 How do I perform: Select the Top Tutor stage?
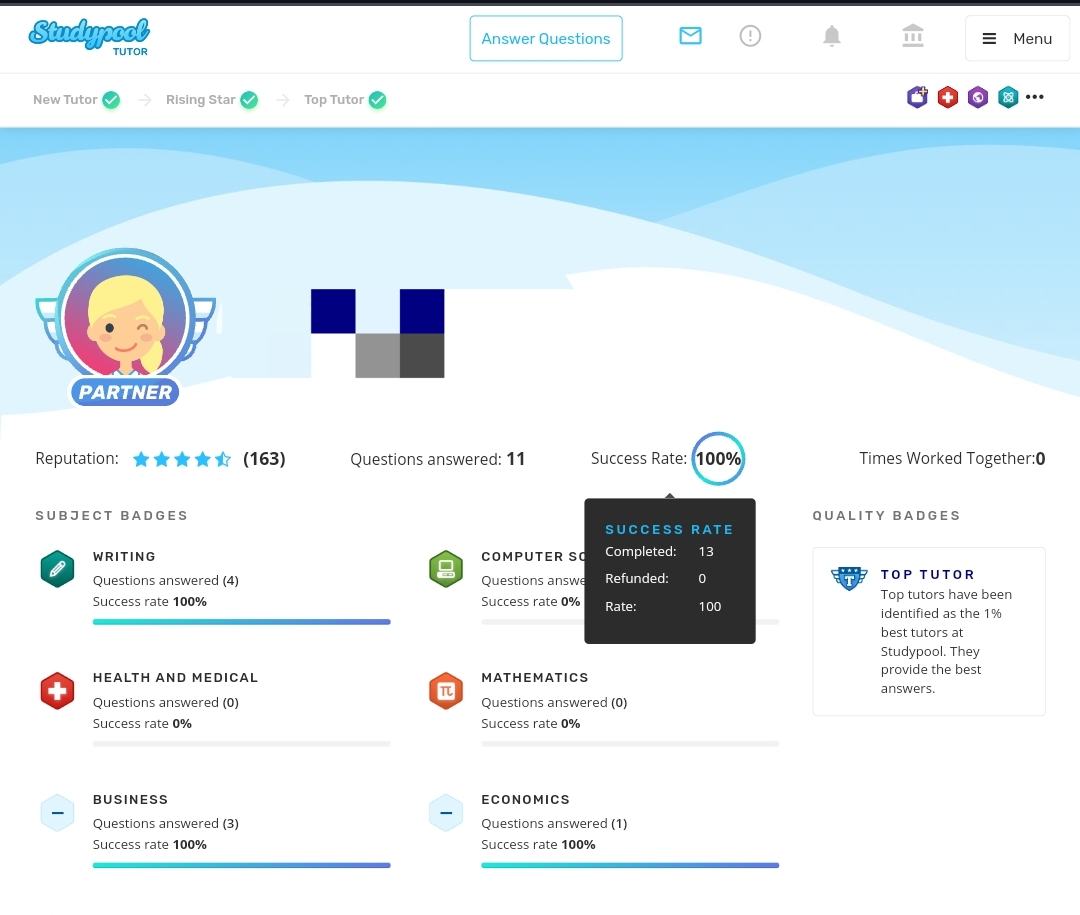[x=334, y=100]
